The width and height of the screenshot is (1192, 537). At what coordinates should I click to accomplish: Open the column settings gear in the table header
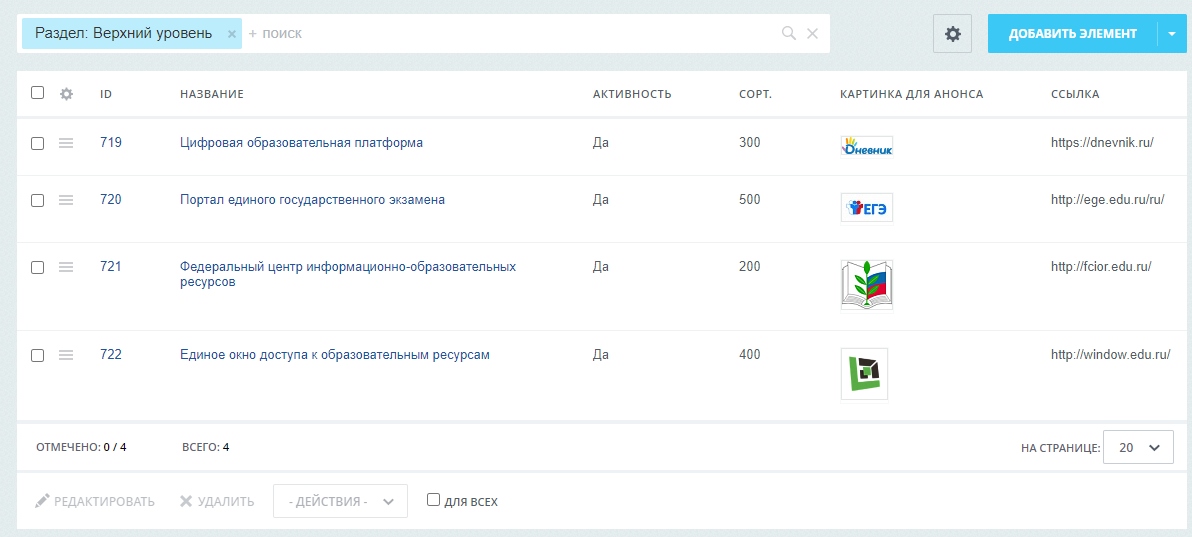[66, 94]
